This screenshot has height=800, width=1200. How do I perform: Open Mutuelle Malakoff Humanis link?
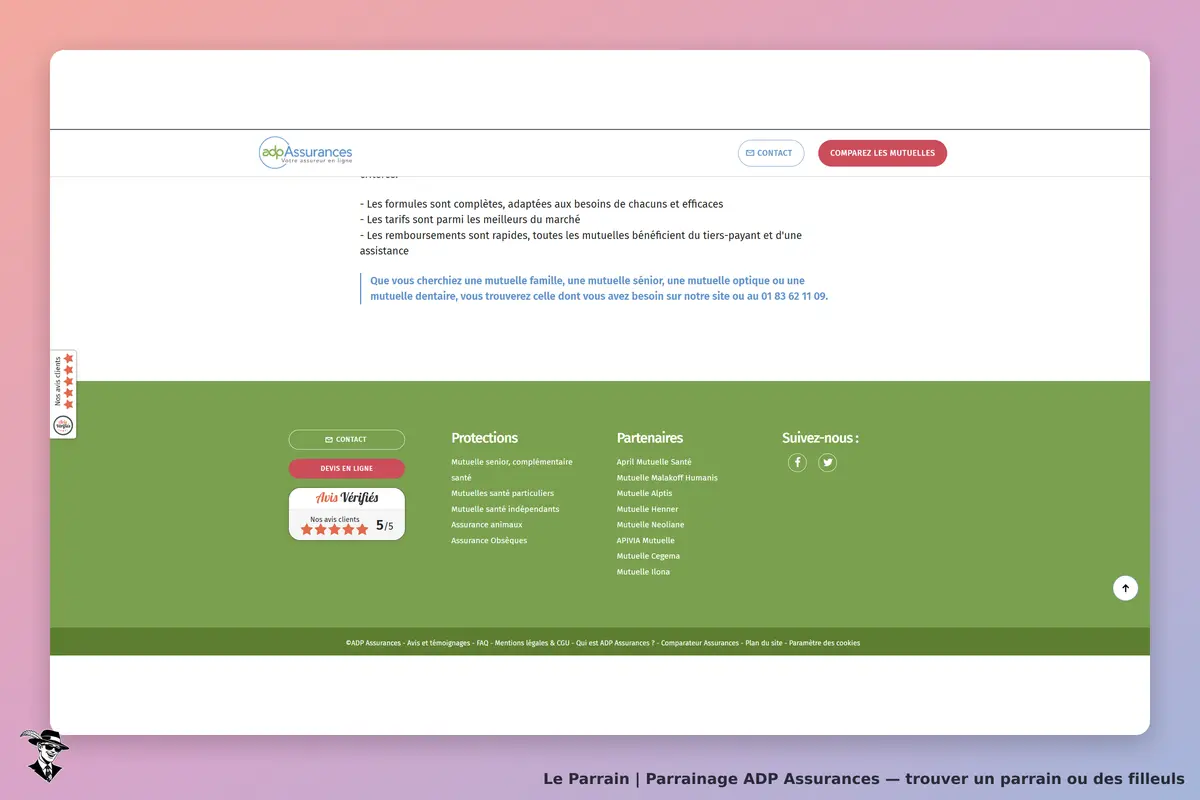667,478
